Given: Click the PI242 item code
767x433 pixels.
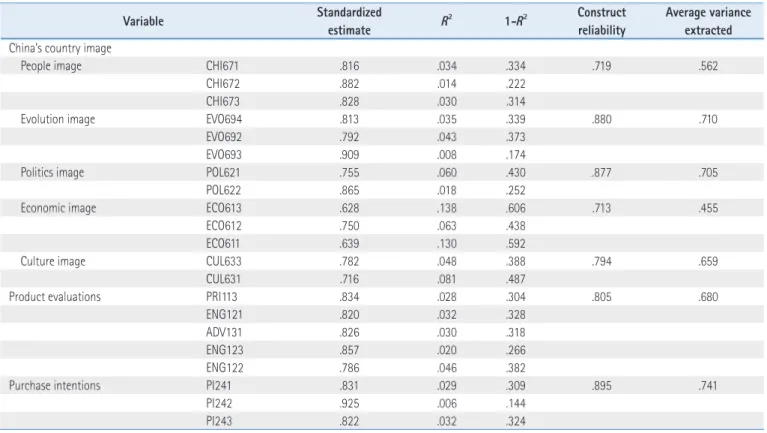Looking at the screenshot, I should point(219,404).
